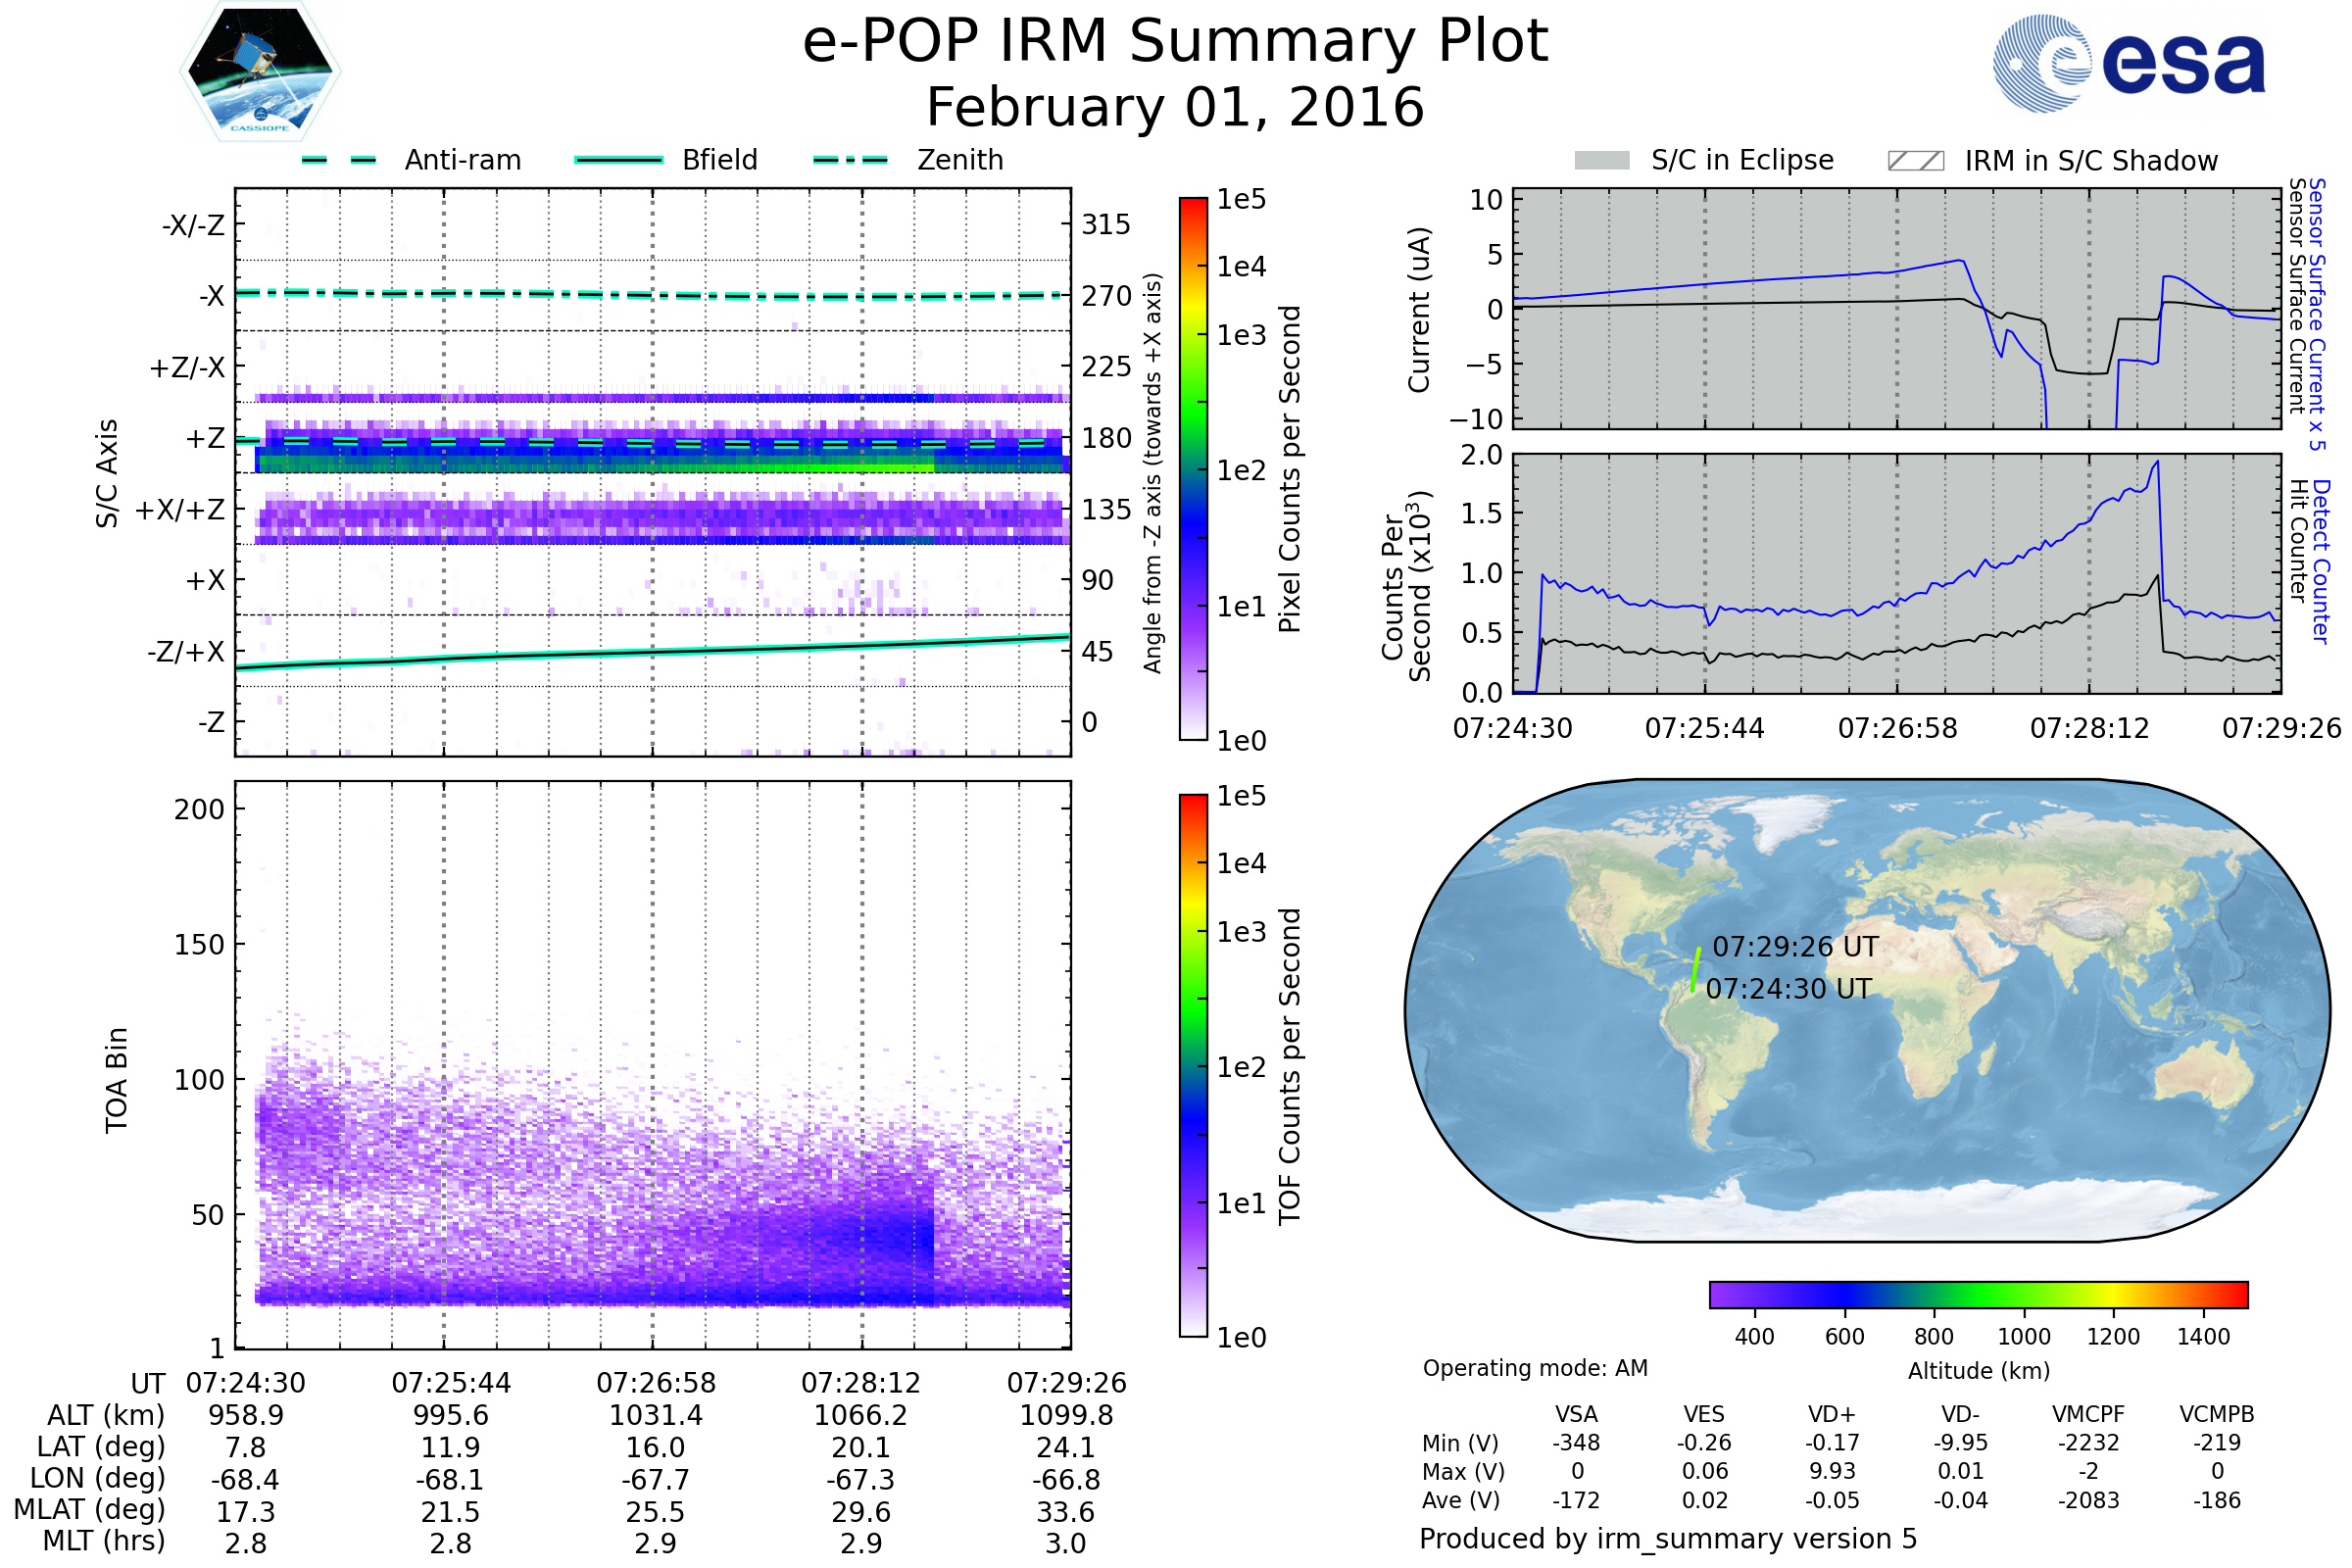Click the CASSIOPE satellite hexagon logo
The width and height of the screenshot is (2352, 1568).
click(260, 72)
